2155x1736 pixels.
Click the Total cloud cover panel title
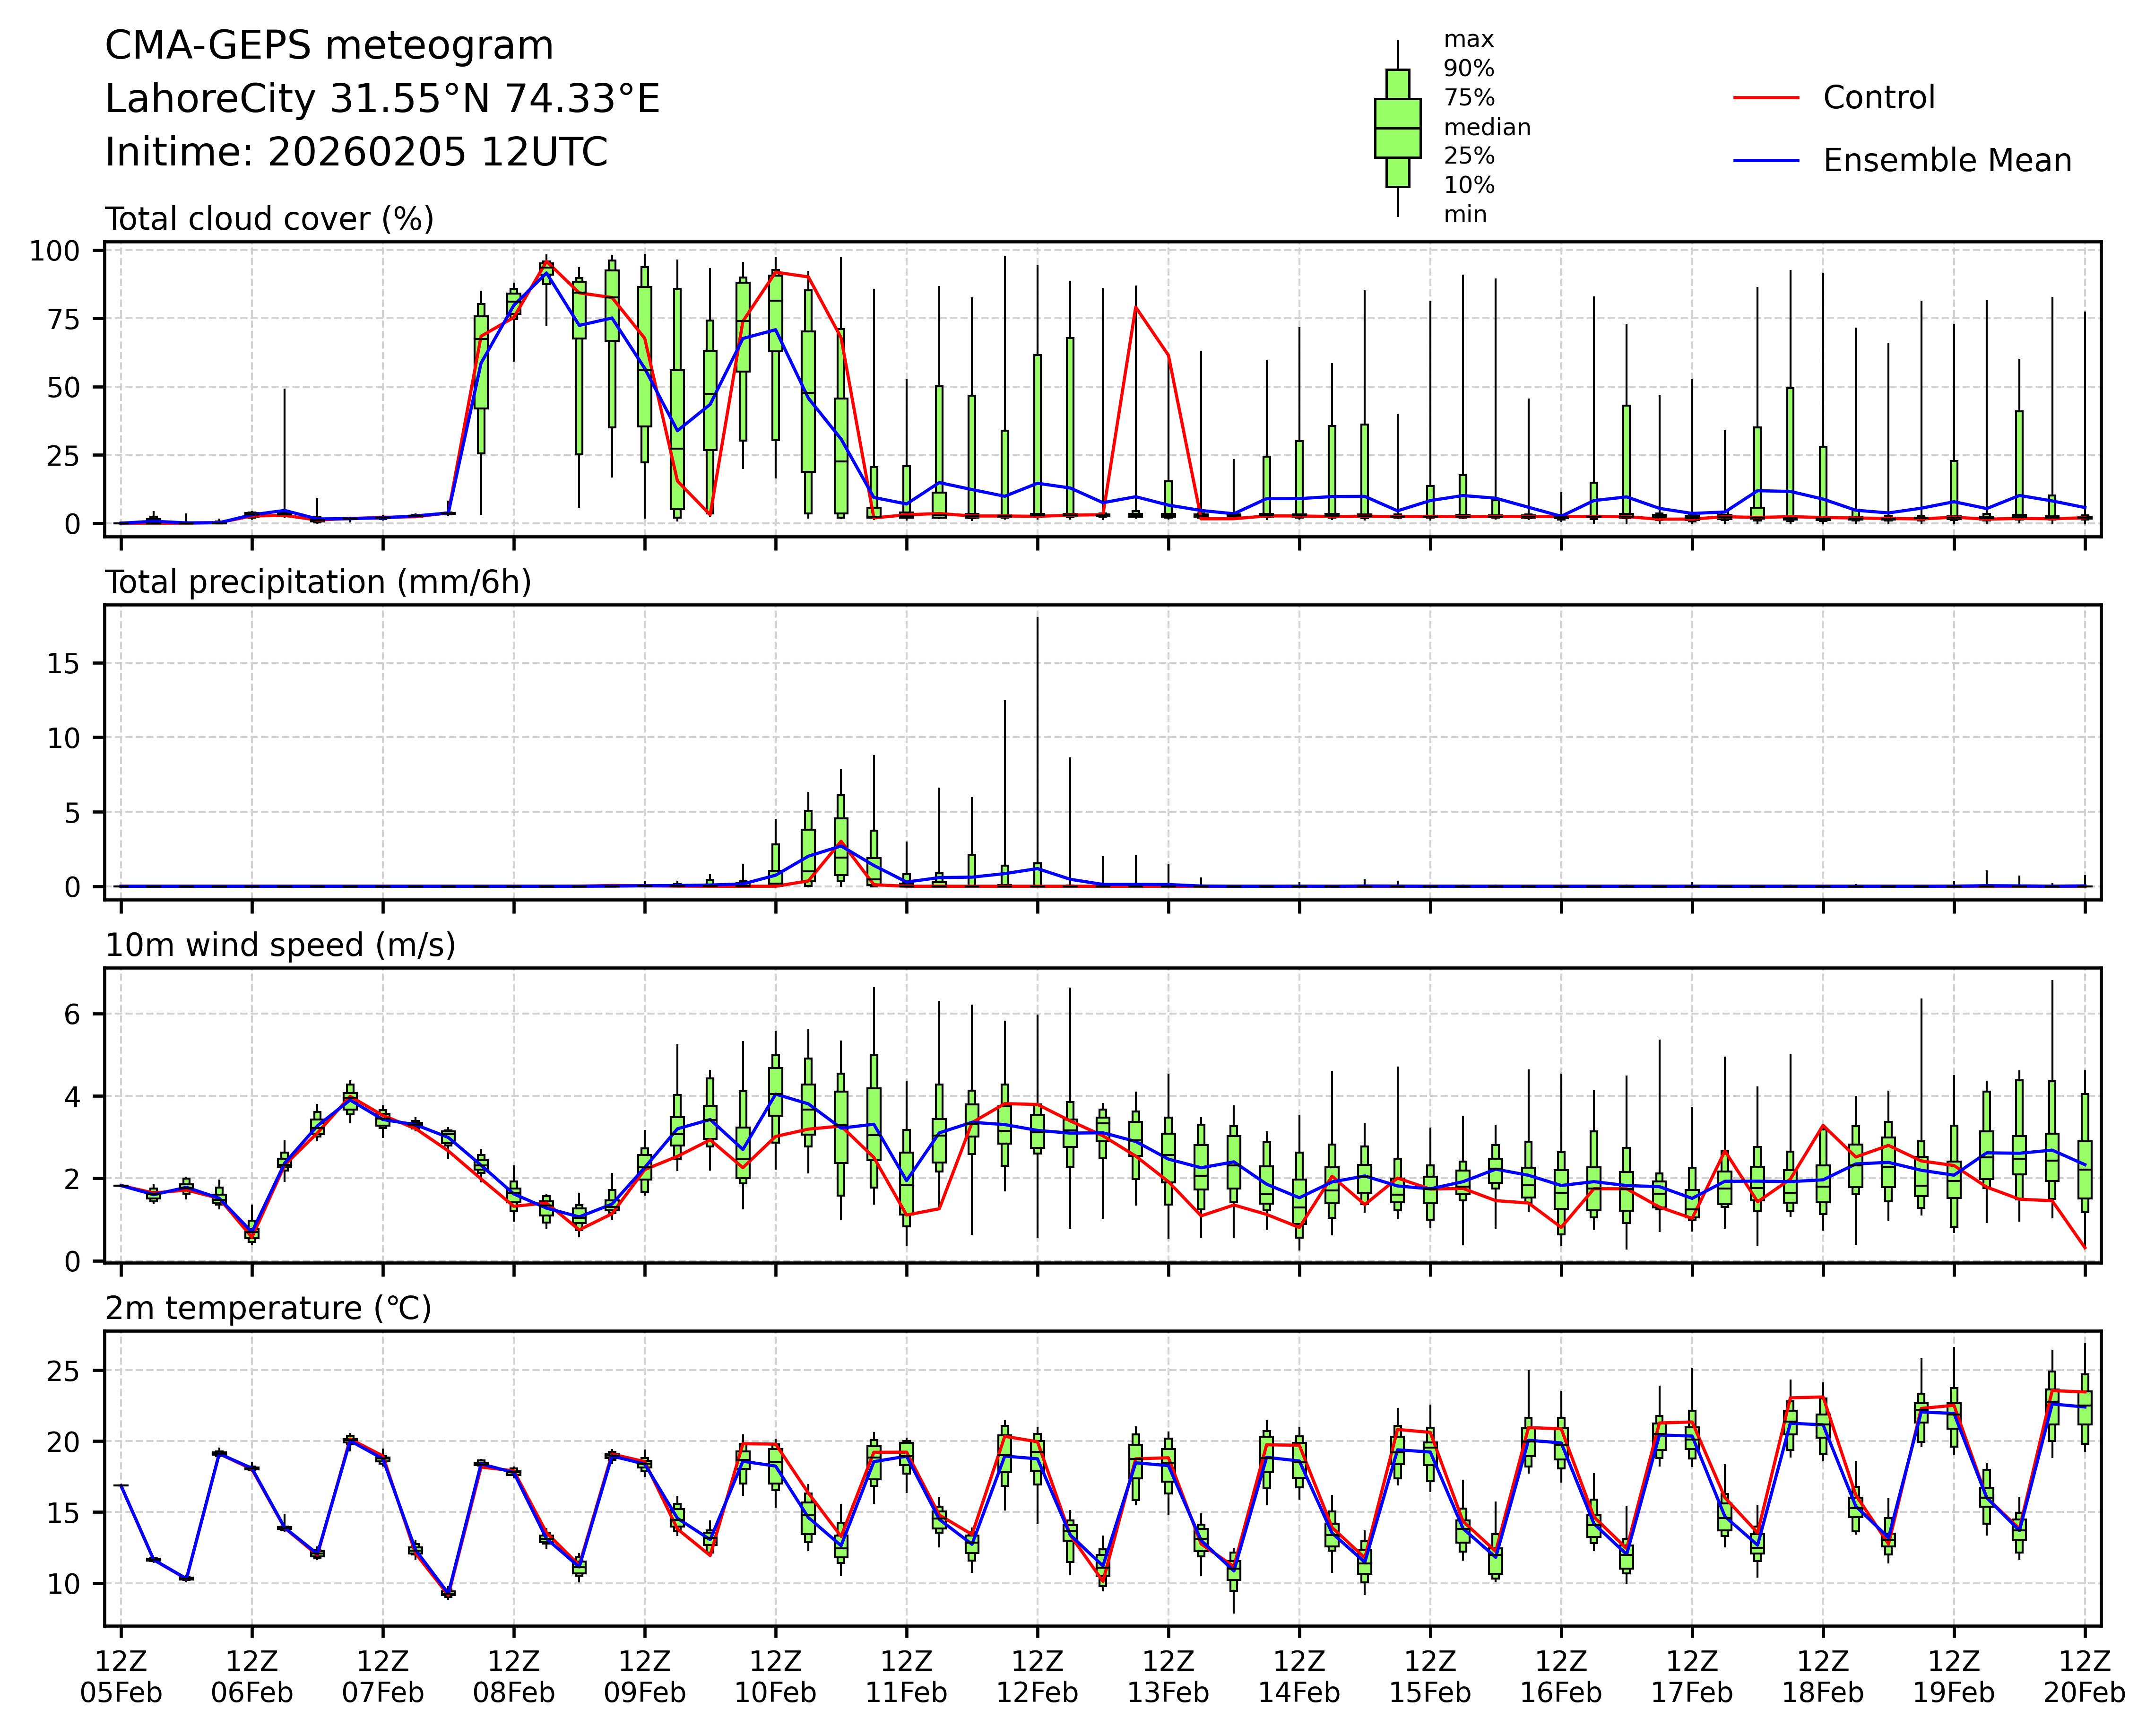click(269, 219)
